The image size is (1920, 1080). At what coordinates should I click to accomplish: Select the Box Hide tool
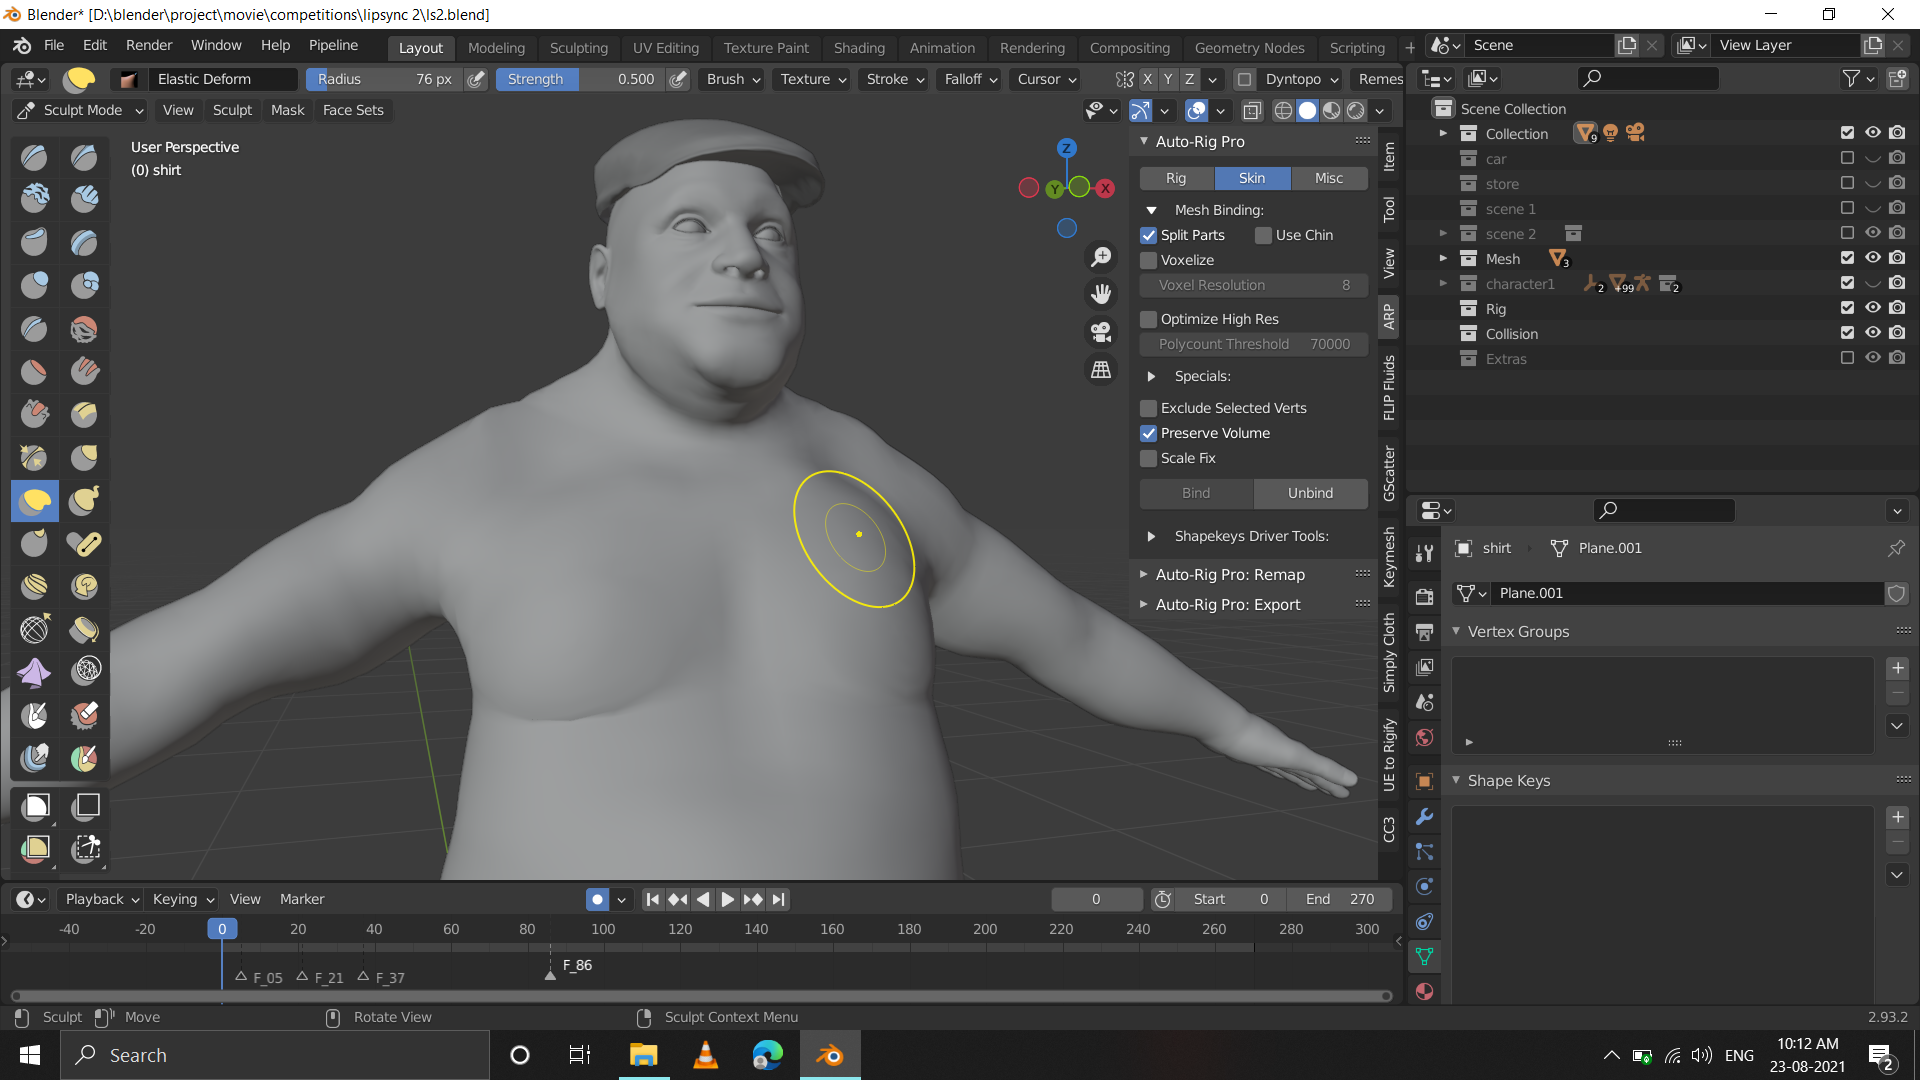coord(84,806)
